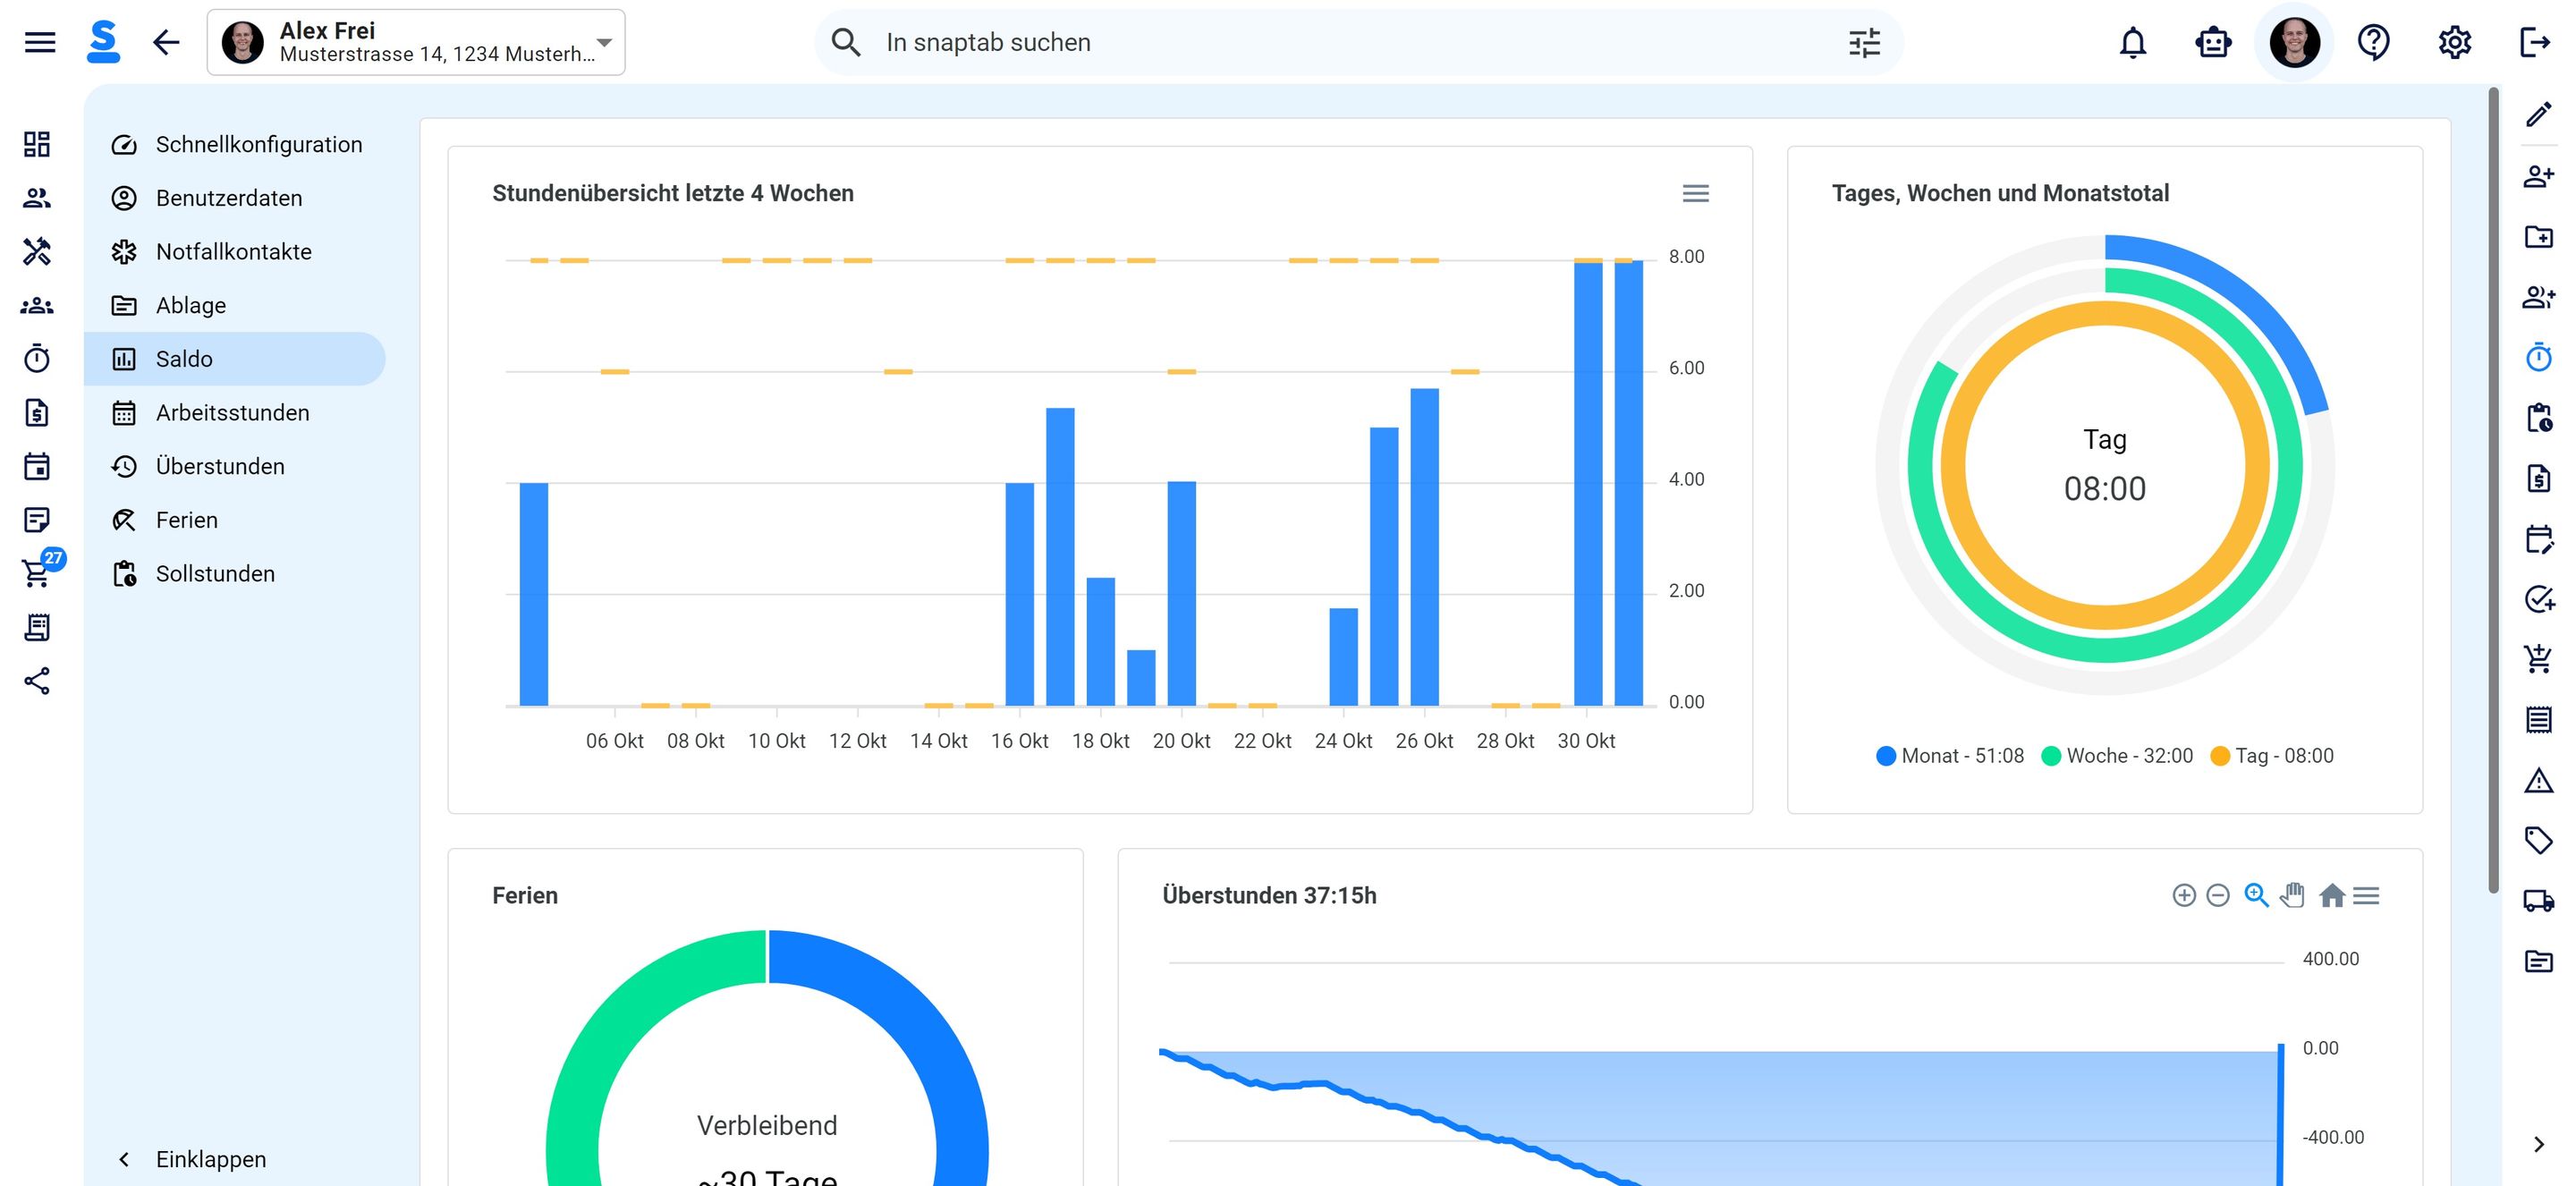The height and width of the screenshot is (1186, 2576).
Task: Click the snaptab logo
Action: [x=103, y=42]
